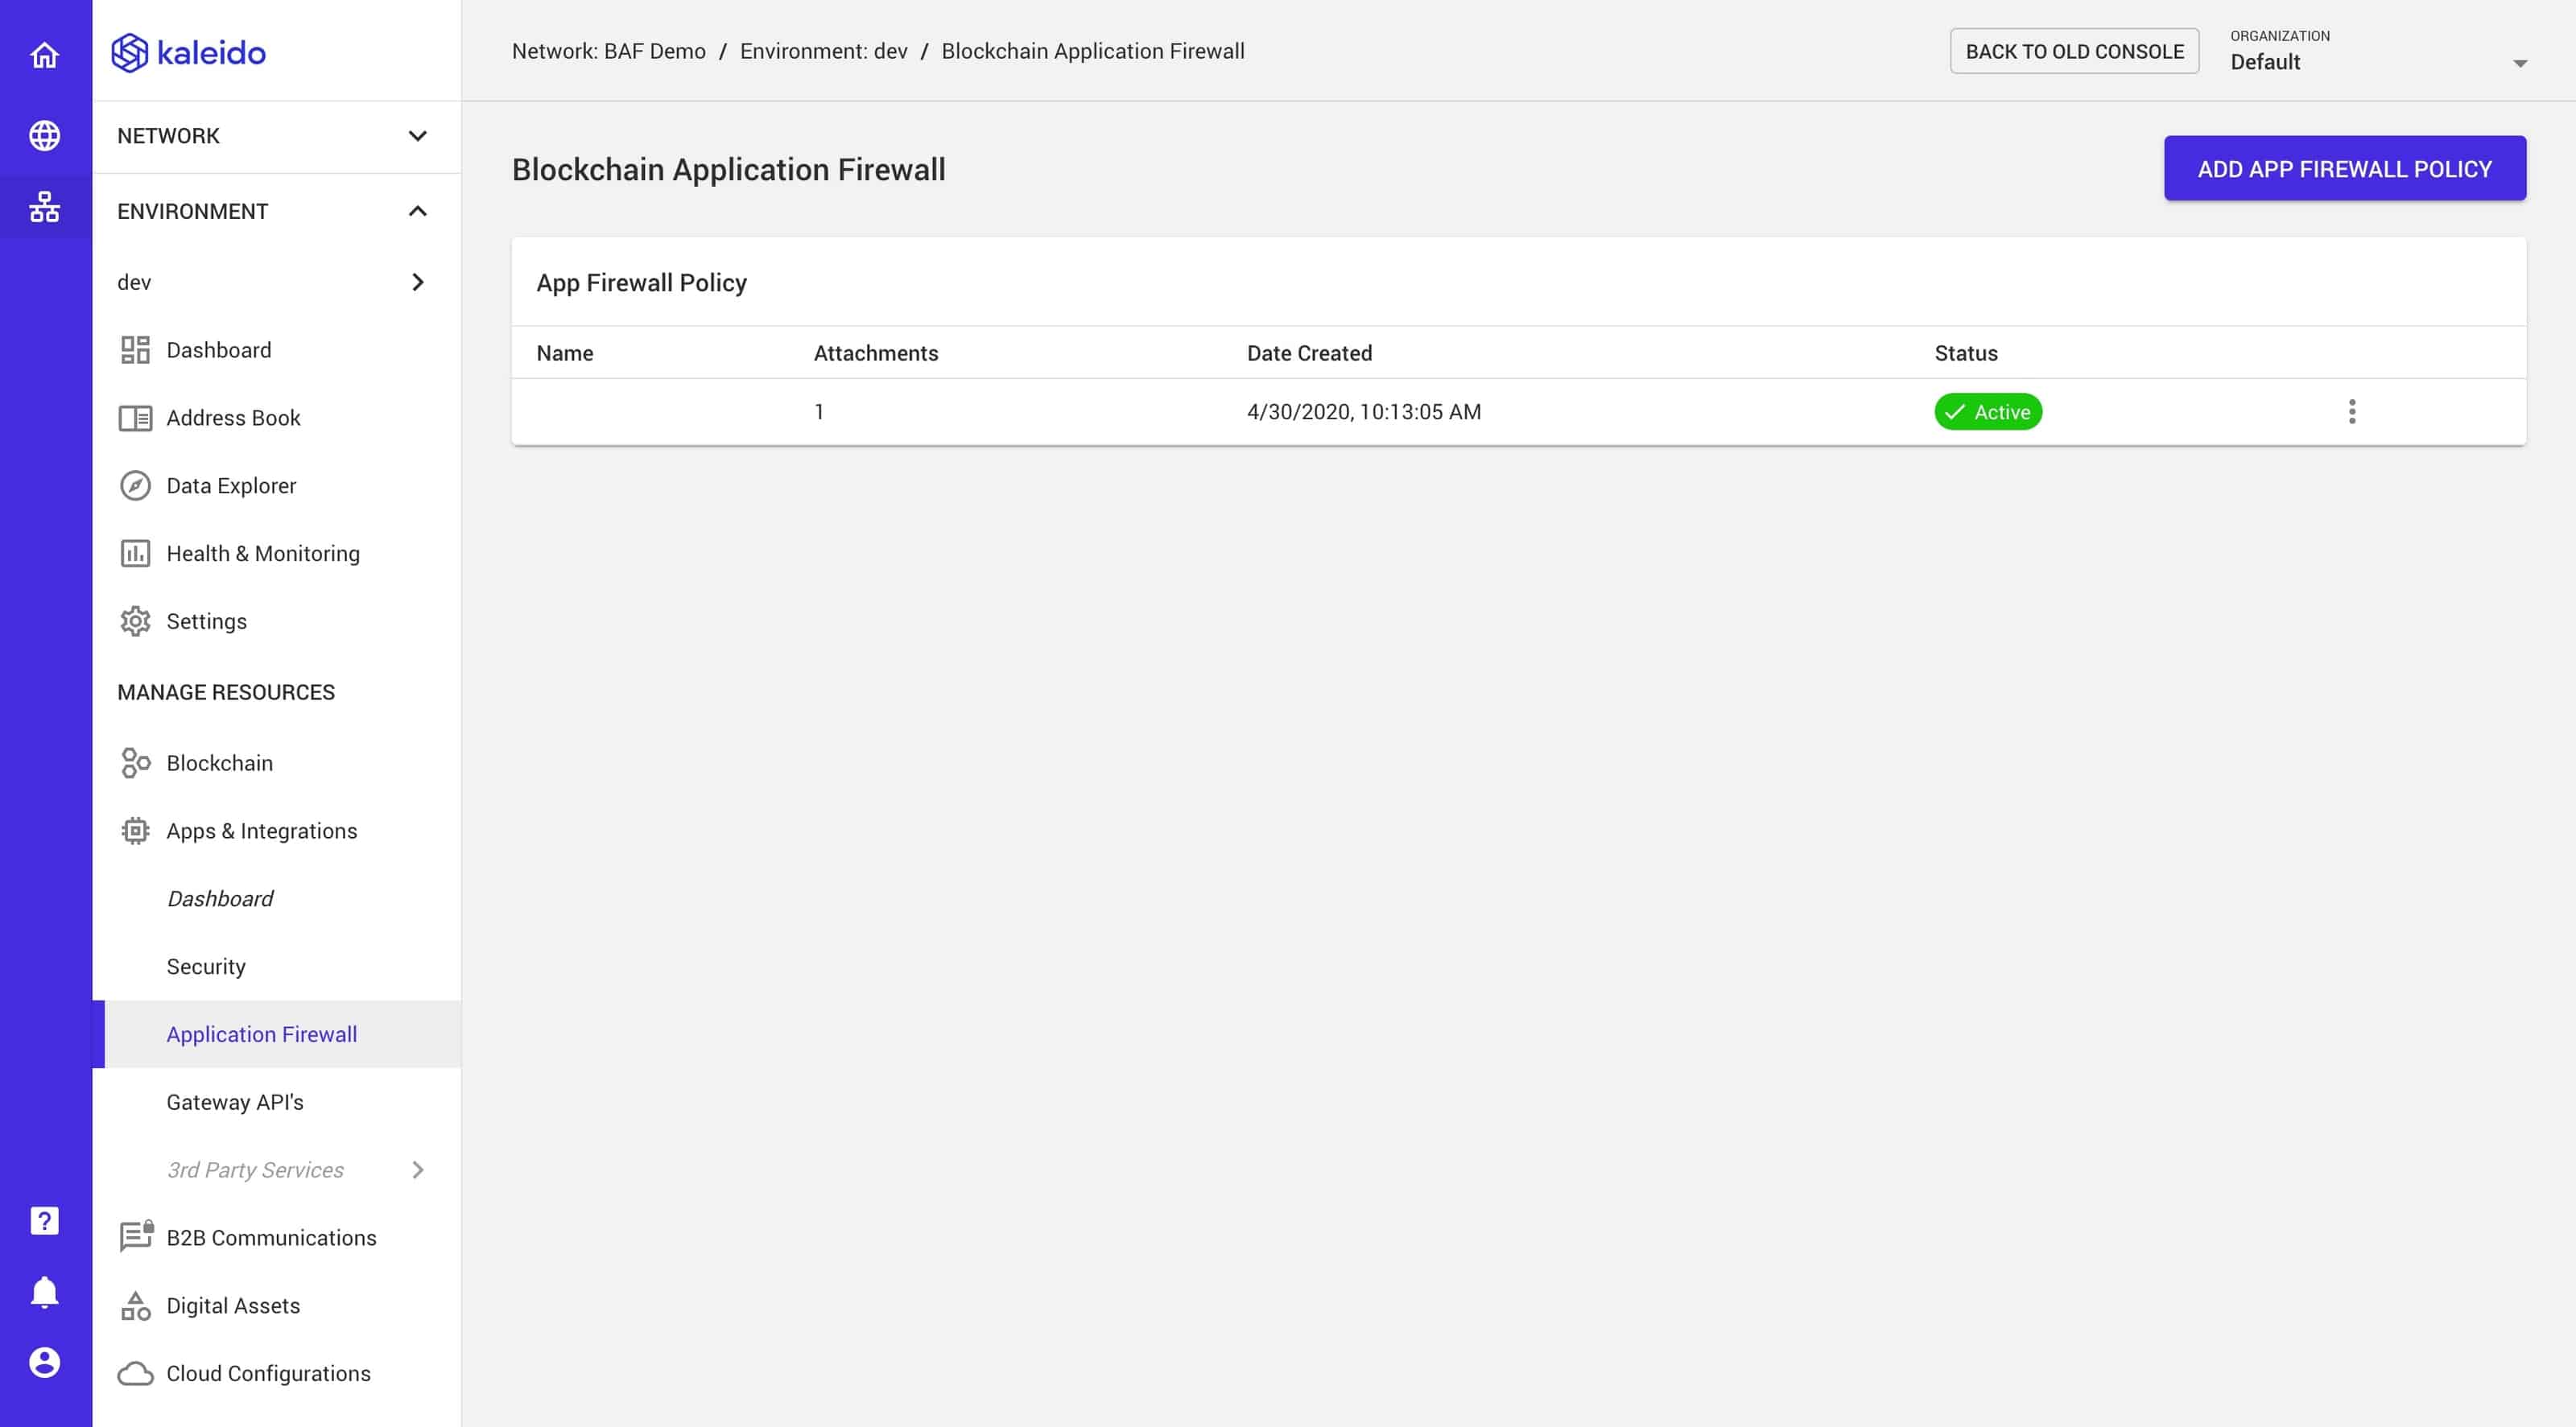Expand the 3rd Party Services submenu

point(419,1170)
